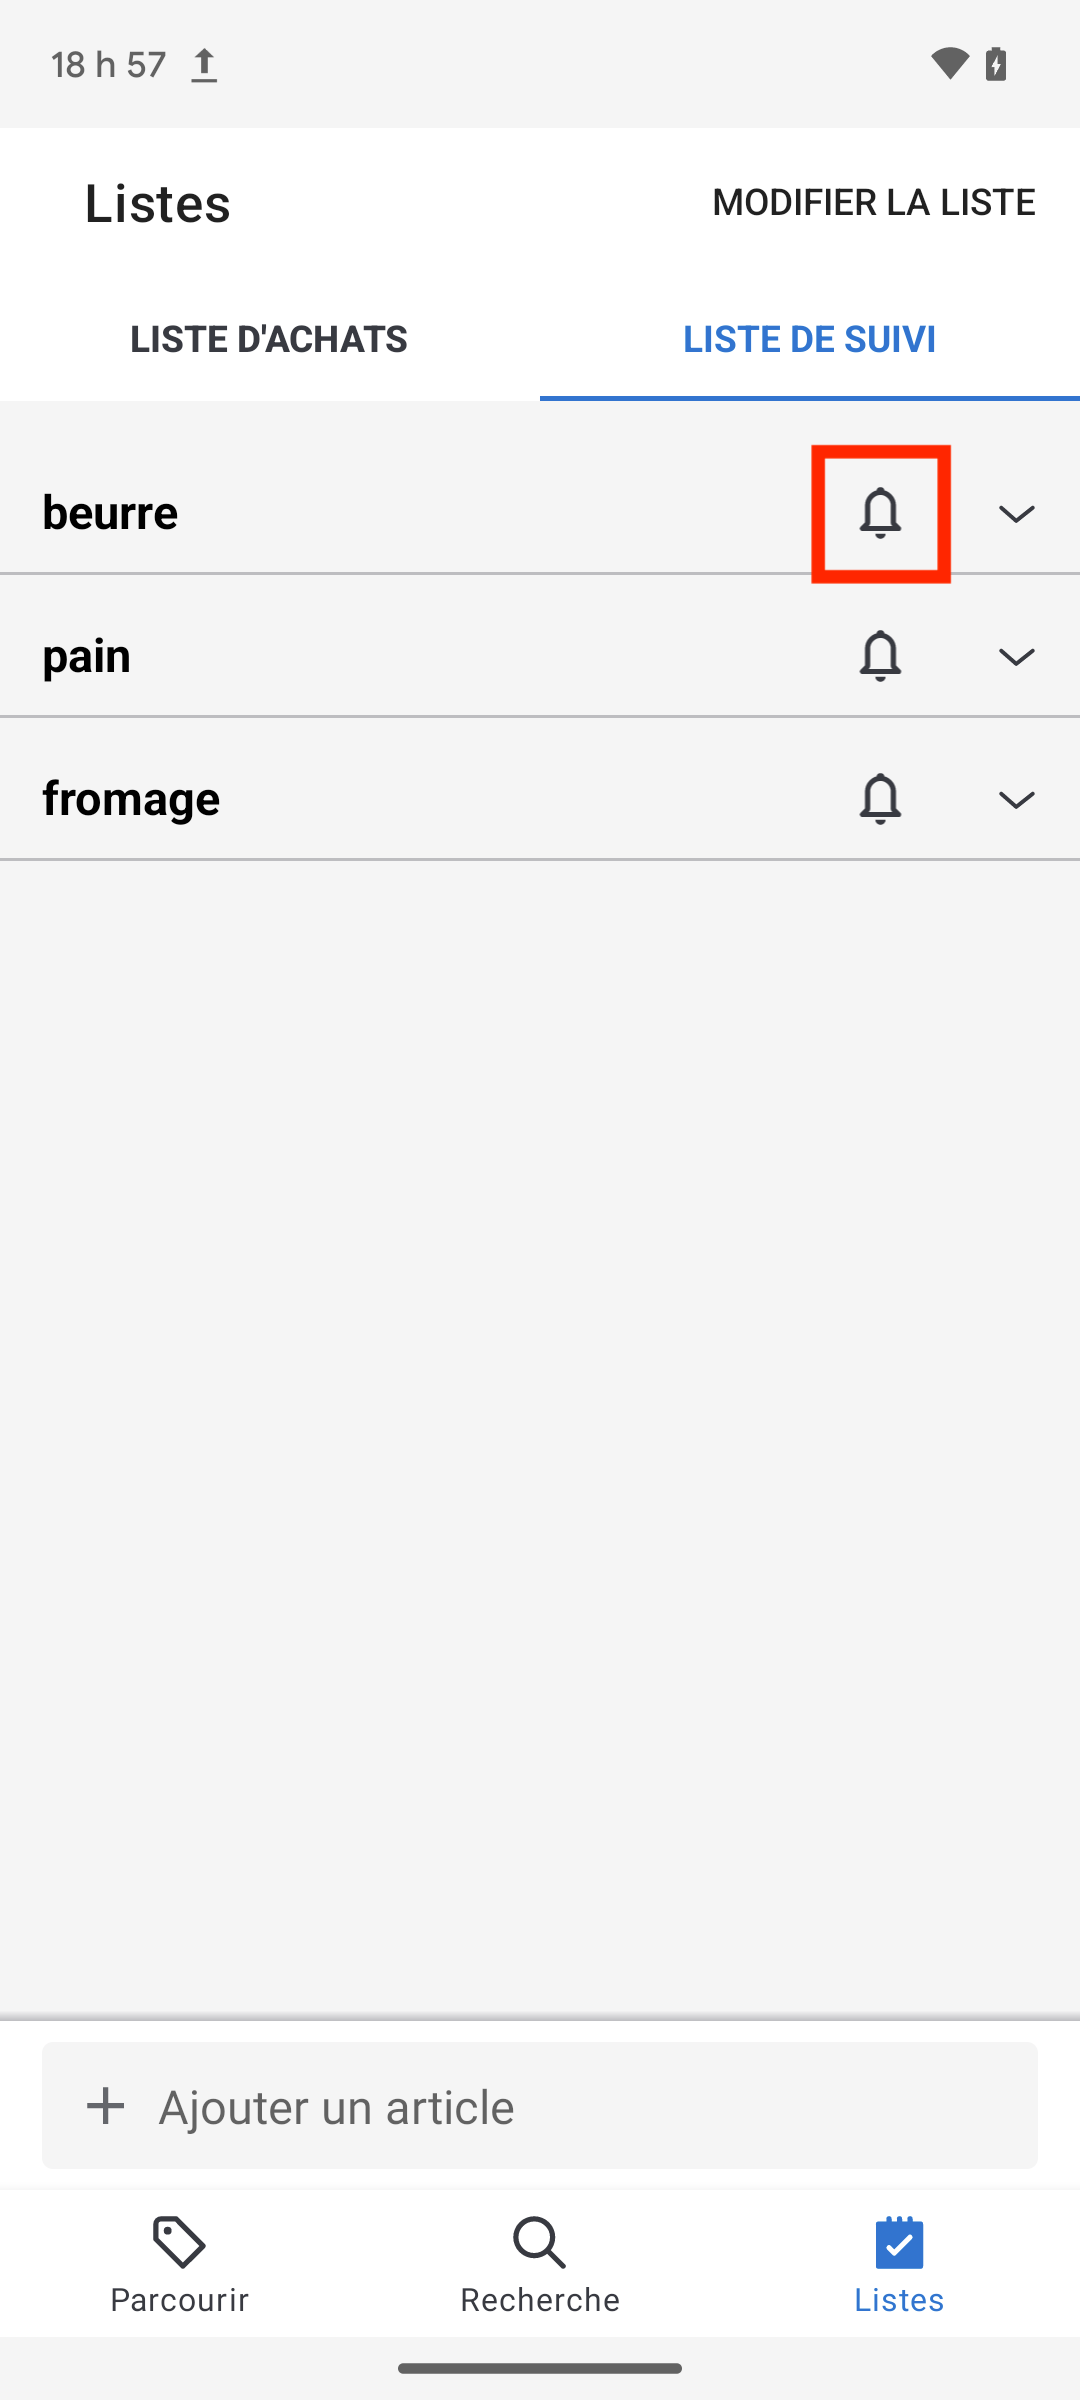Select the Liste de suivi tab

click(810, 339)
